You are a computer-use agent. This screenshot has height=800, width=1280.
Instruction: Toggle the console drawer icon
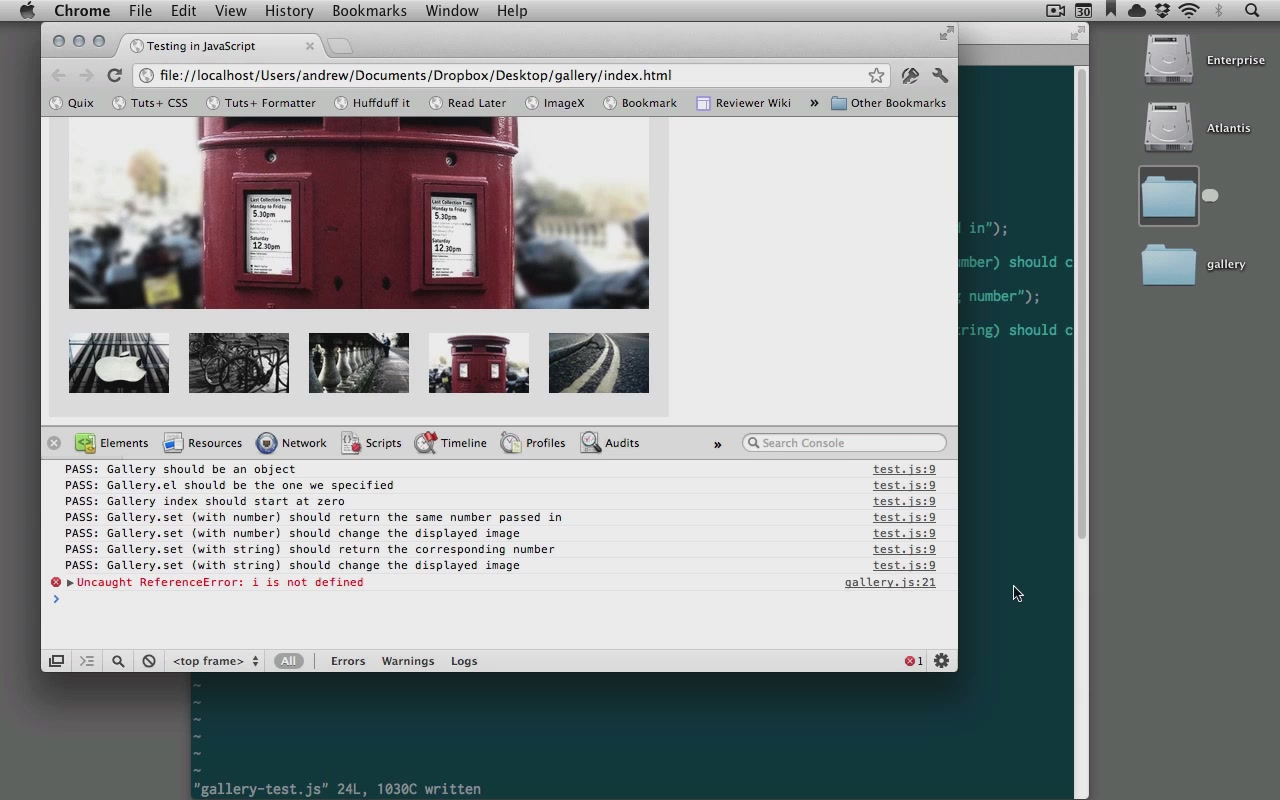click(87, 661)
